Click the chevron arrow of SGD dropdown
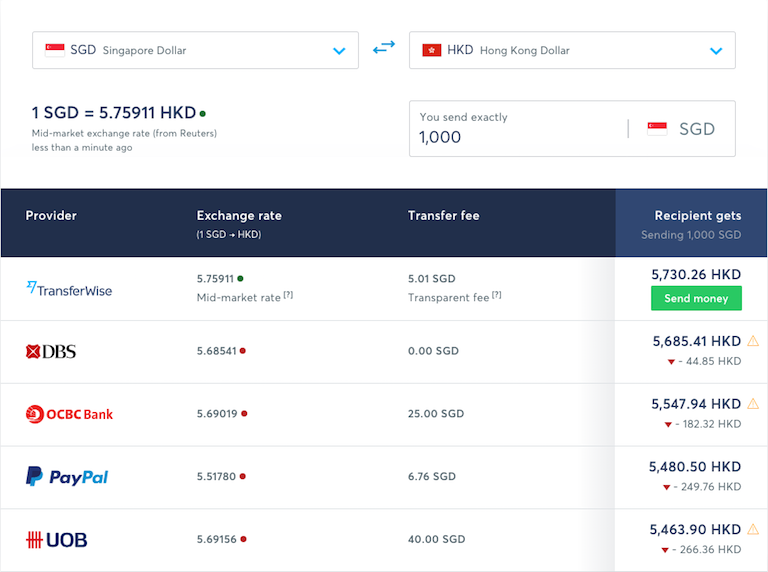This screenshot has height=572, width=768. (x=339, y=50)
